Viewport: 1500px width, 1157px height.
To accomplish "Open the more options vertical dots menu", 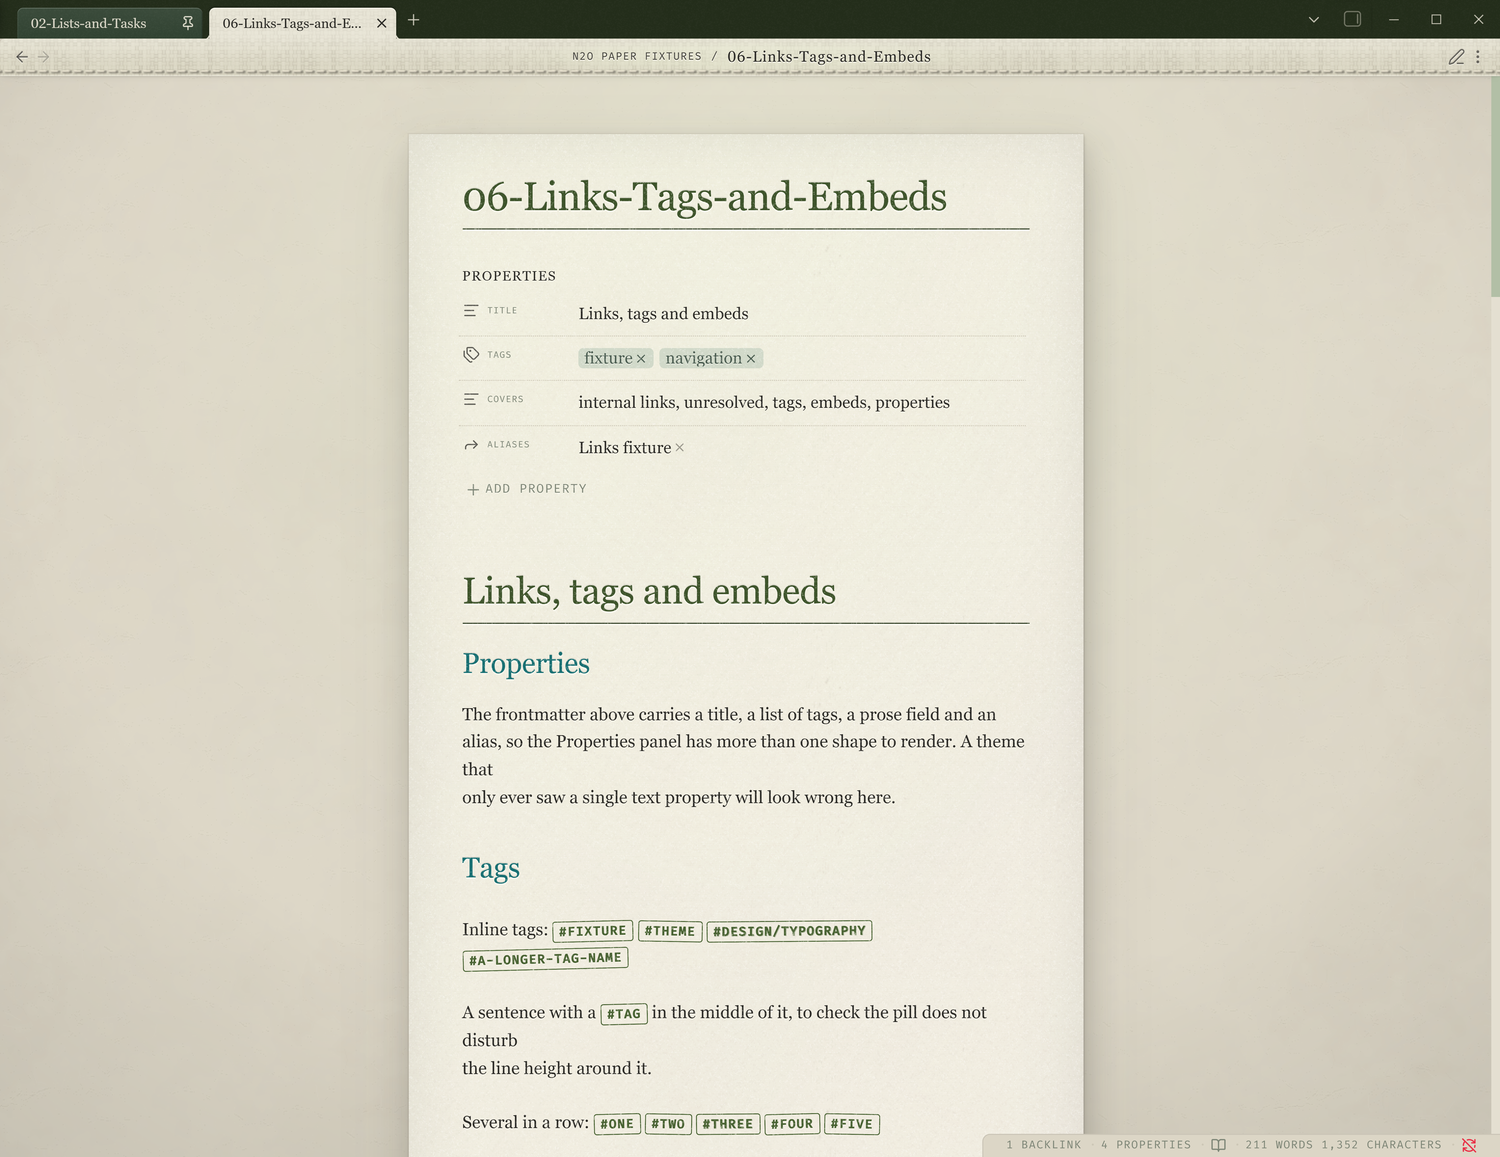I will click(1478, 57).
